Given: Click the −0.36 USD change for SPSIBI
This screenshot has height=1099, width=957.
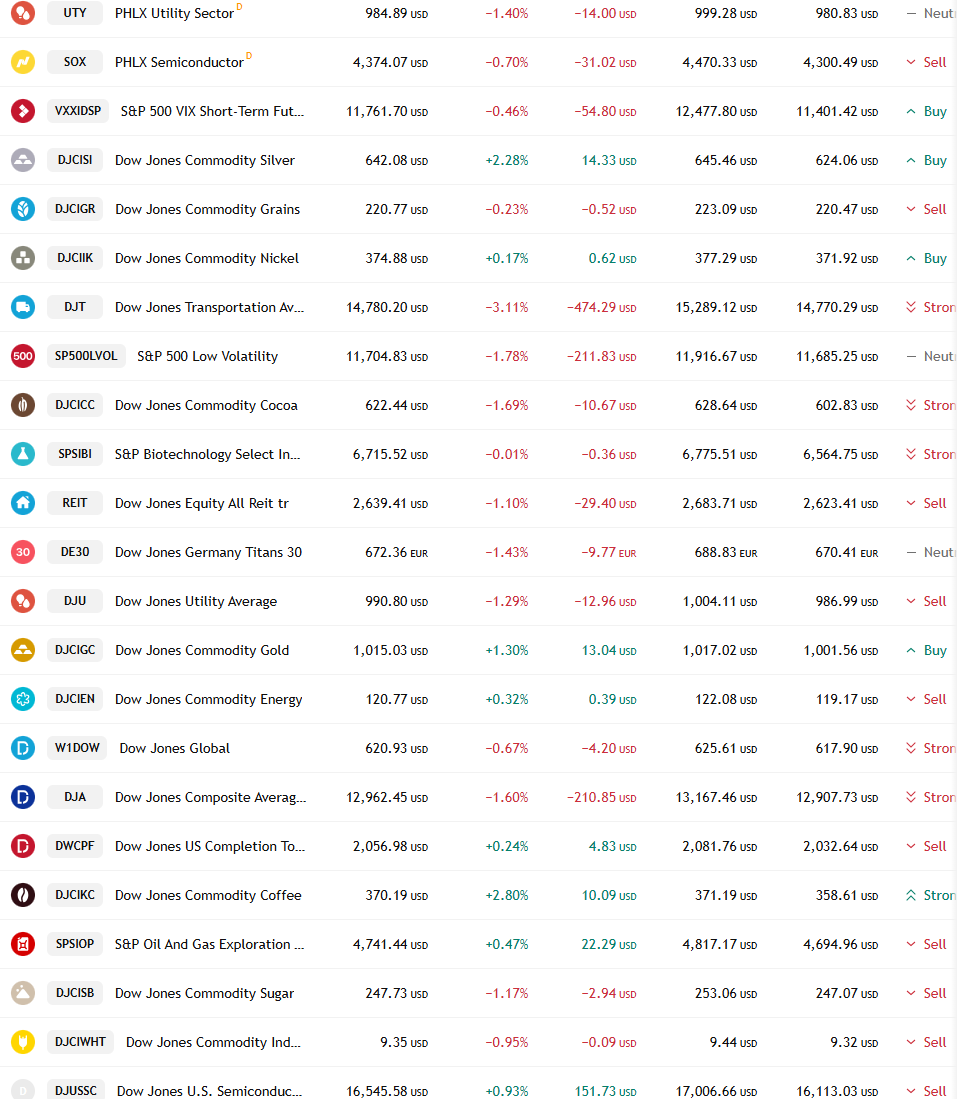Looking at the screenshot, I should [x=609, y=455].
